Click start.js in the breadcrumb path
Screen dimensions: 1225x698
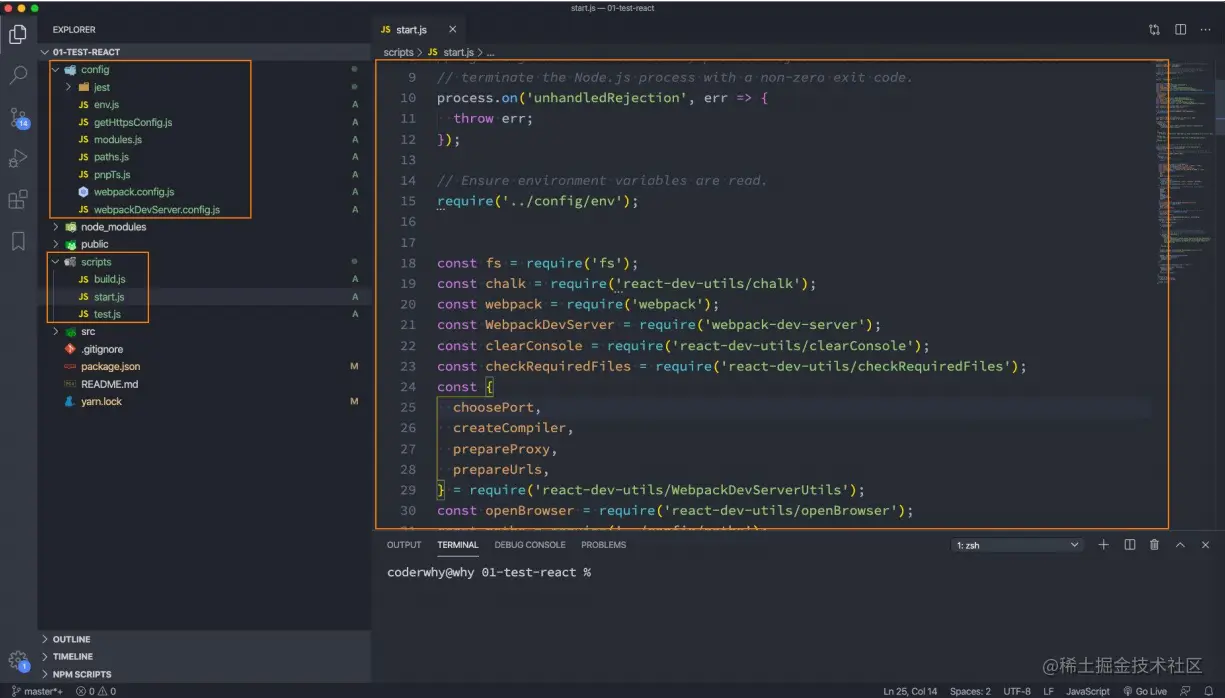point(458,52)
